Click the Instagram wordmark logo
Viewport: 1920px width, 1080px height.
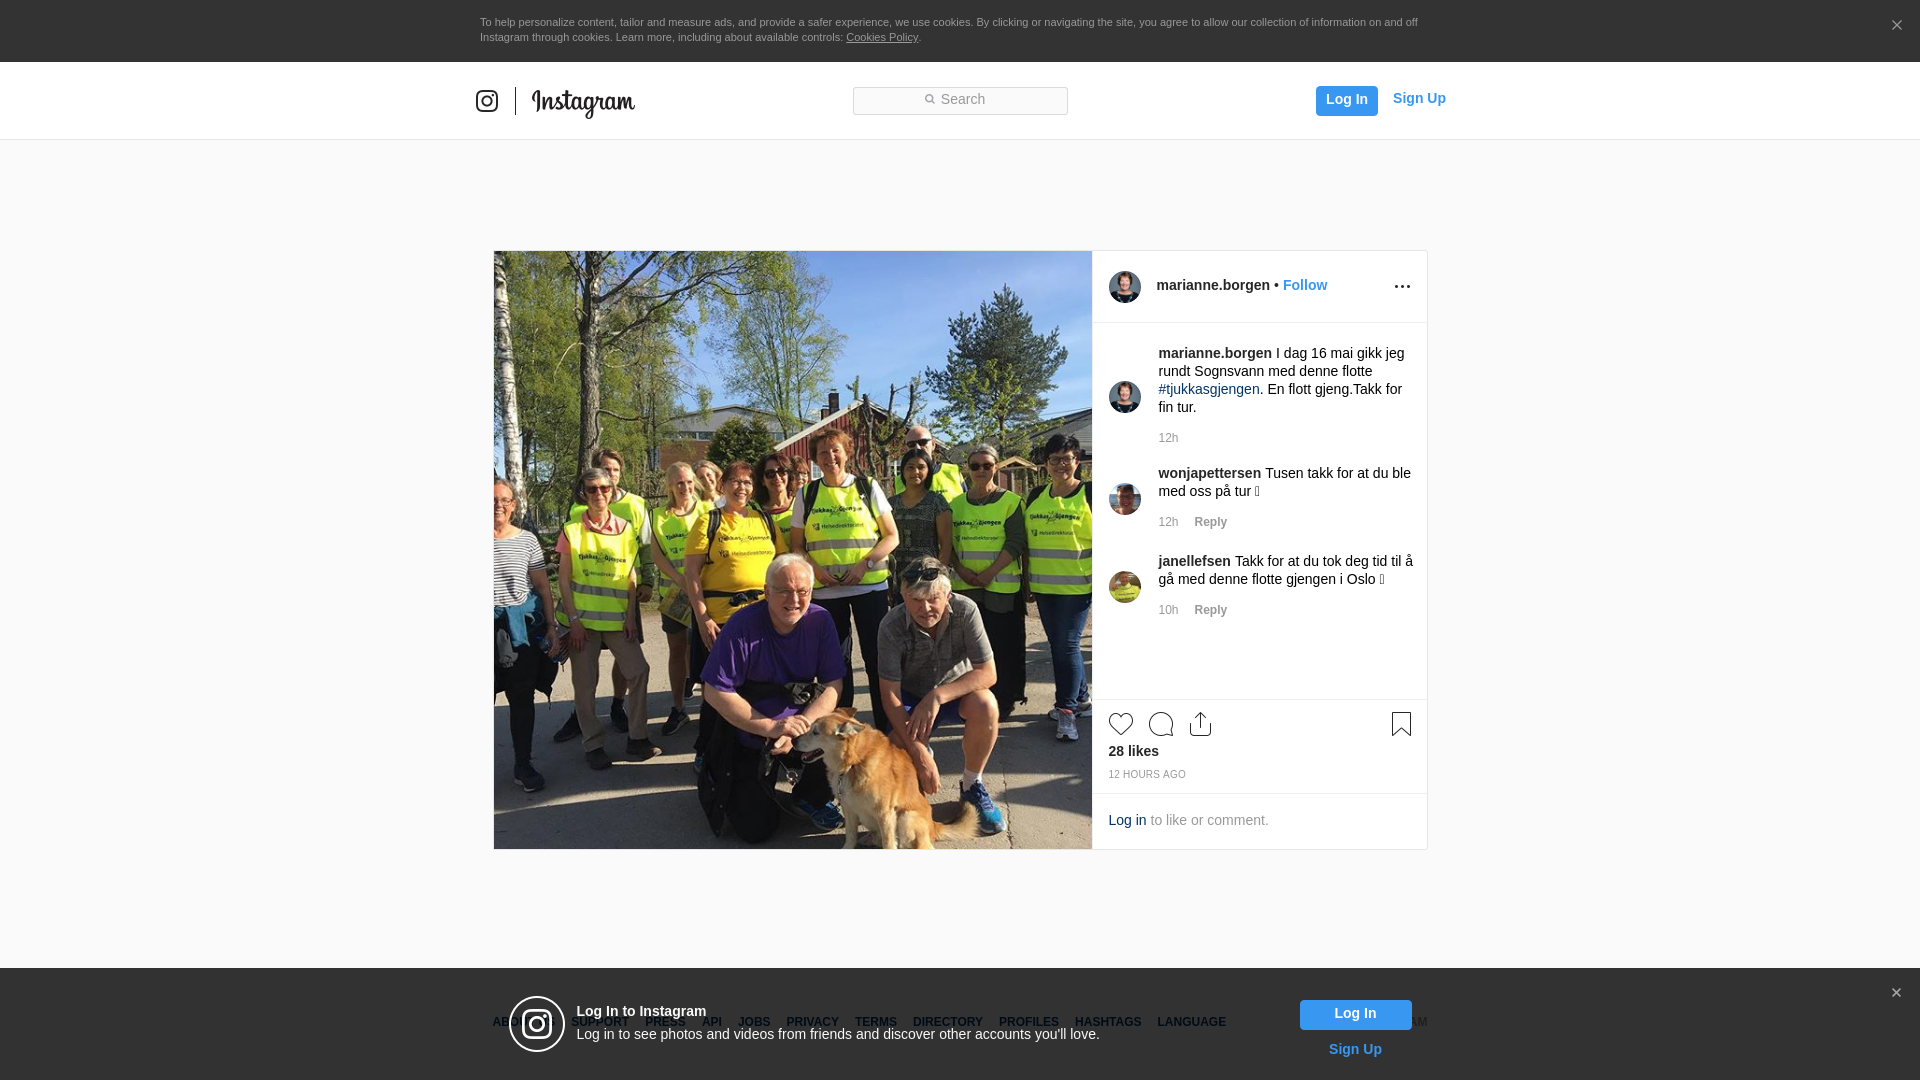[583, 103]
